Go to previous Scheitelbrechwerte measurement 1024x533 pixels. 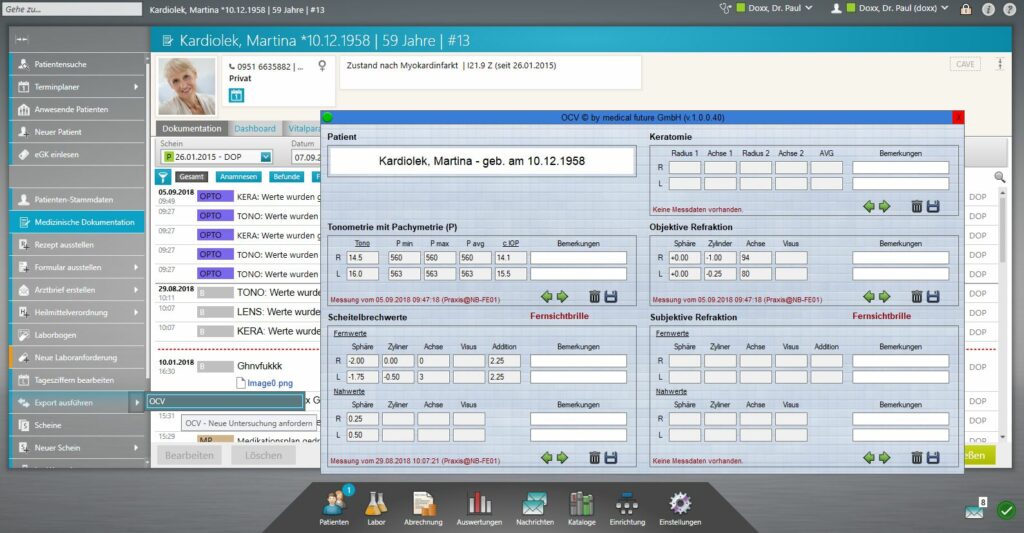click(546, 457)
